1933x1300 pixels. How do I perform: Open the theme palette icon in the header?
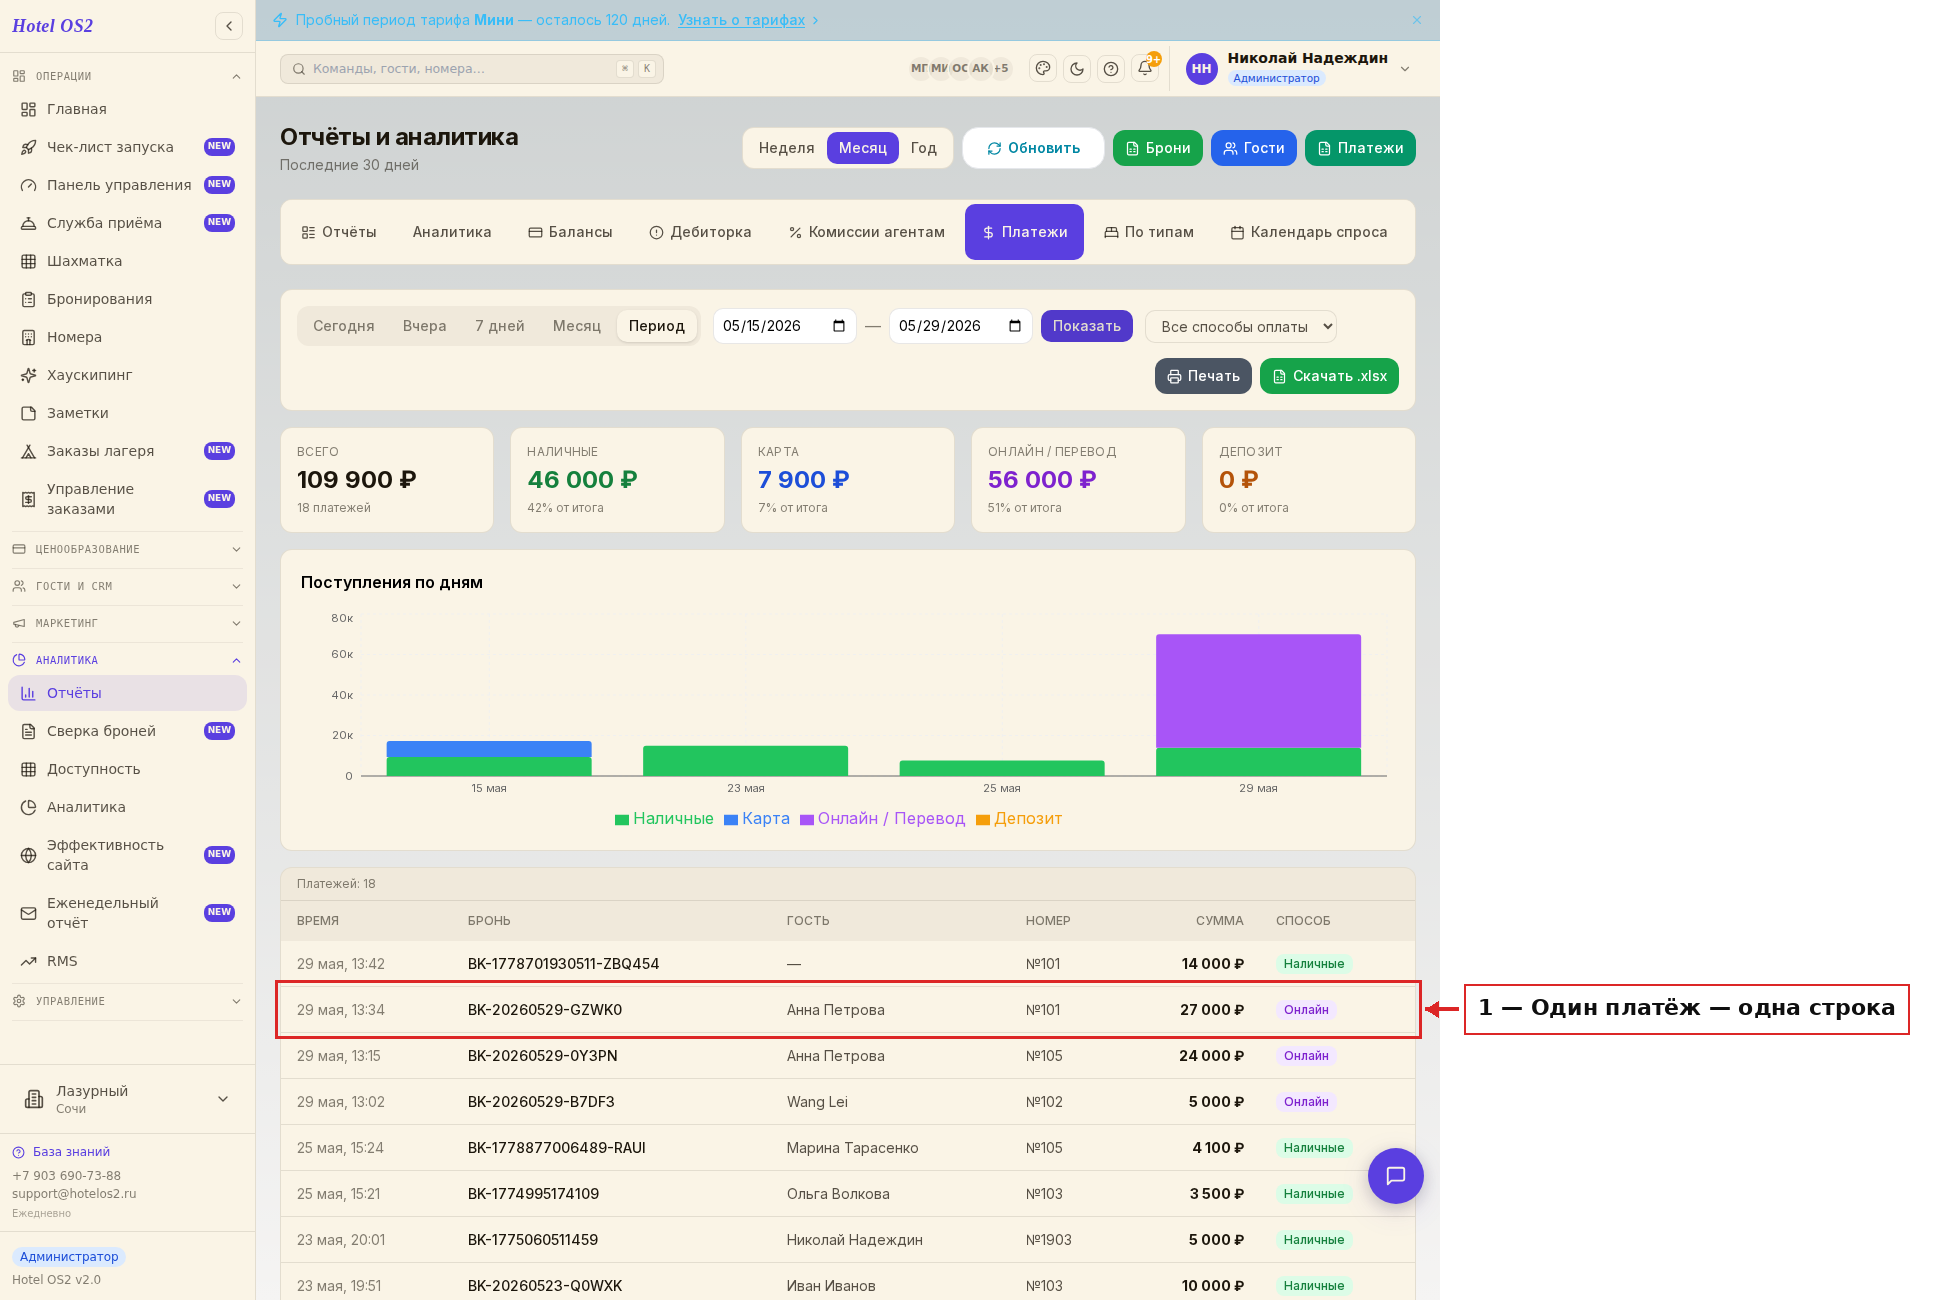(1043, 69)
